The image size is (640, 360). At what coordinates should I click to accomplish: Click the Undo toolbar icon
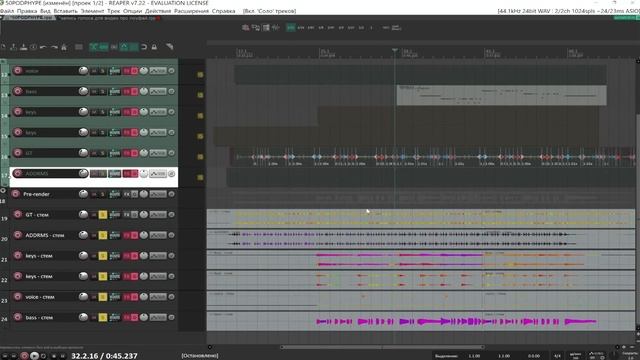43,47
